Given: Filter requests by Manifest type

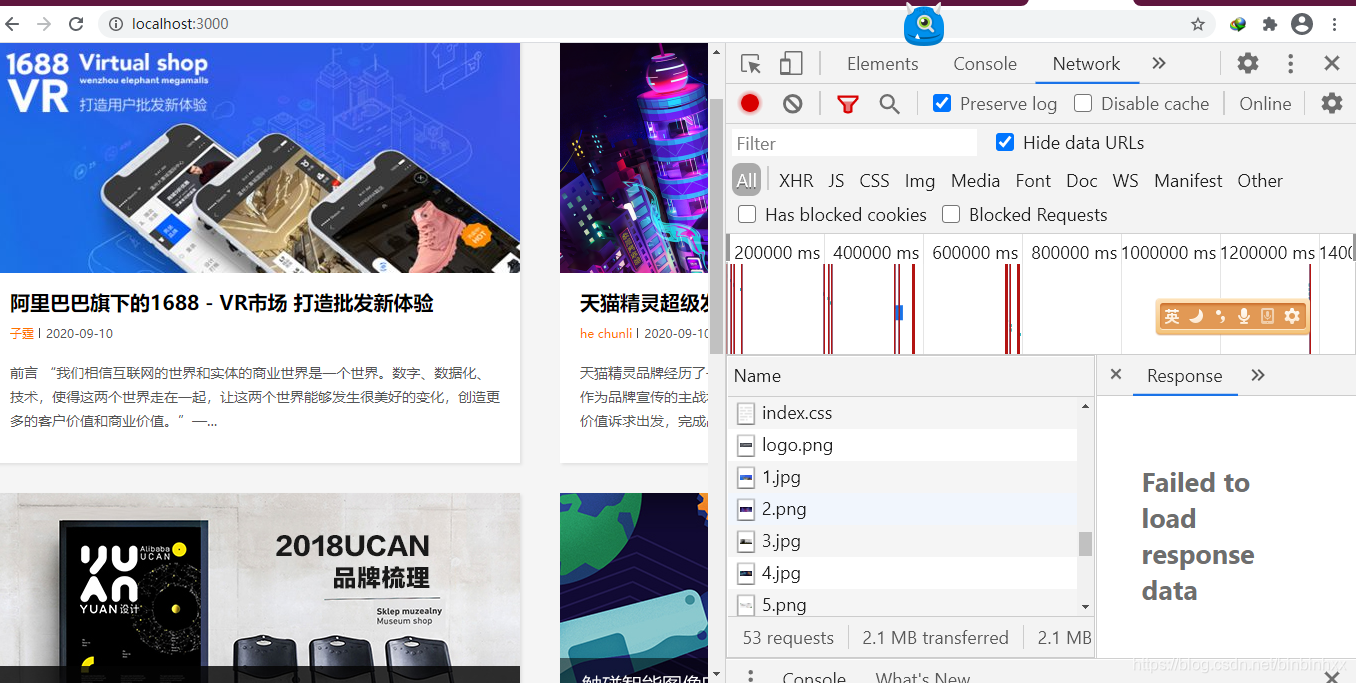Looking at the screenshot, I should [x=1188, y=181].
